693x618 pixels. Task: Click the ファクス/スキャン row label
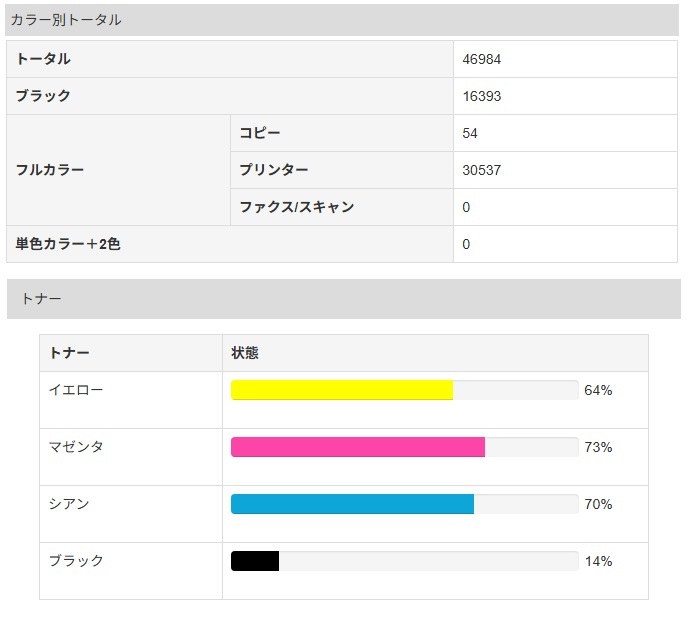[x=297, y=207]
